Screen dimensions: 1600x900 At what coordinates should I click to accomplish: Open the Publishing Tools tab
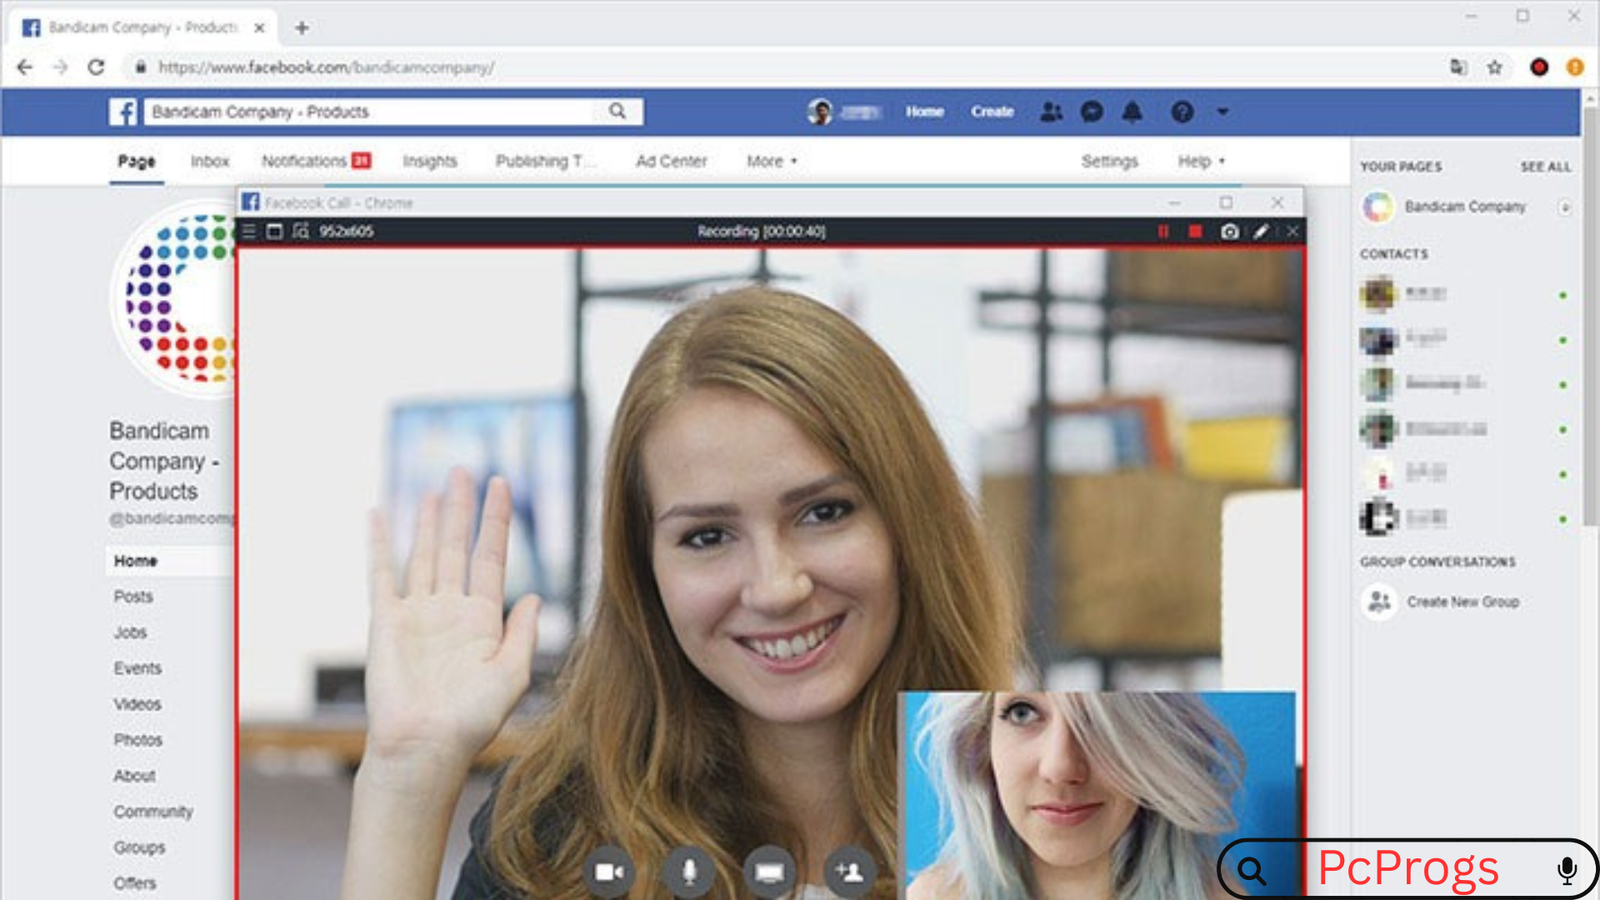click(x=546, y=161)
